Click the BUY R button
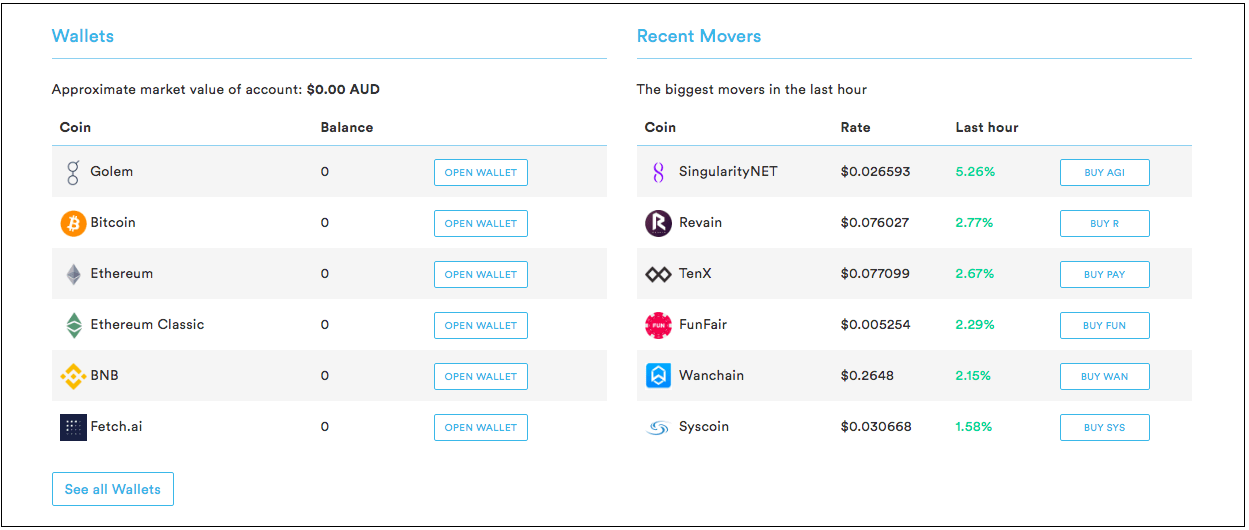The image size is (1249, 530). [x=1105, y=223]
